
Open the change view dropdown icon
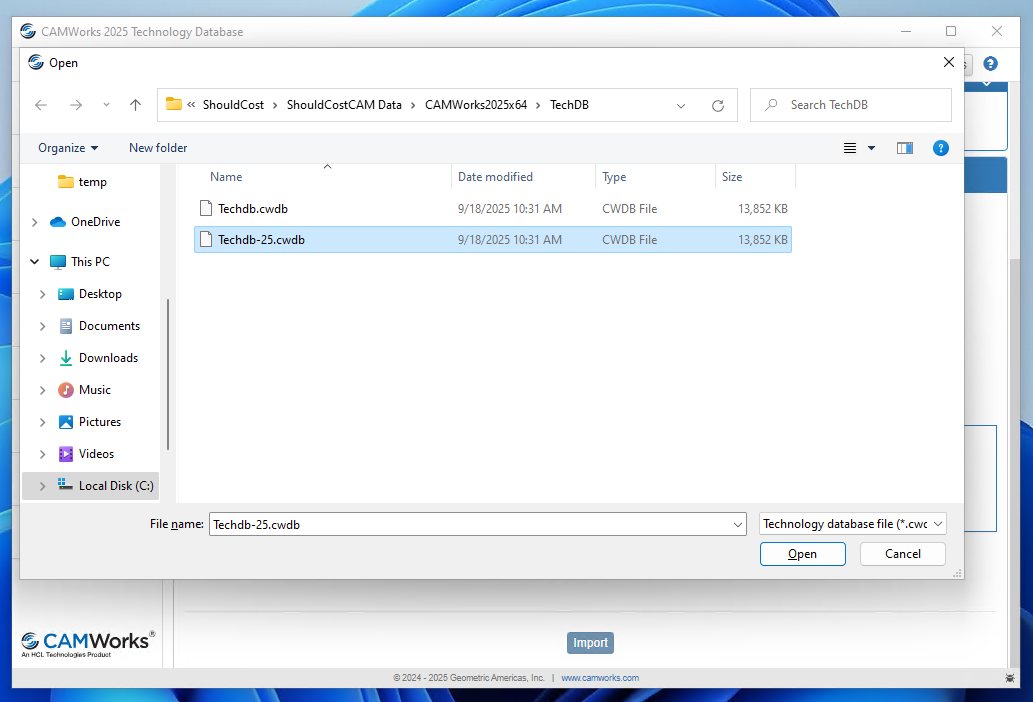(870, 147)
